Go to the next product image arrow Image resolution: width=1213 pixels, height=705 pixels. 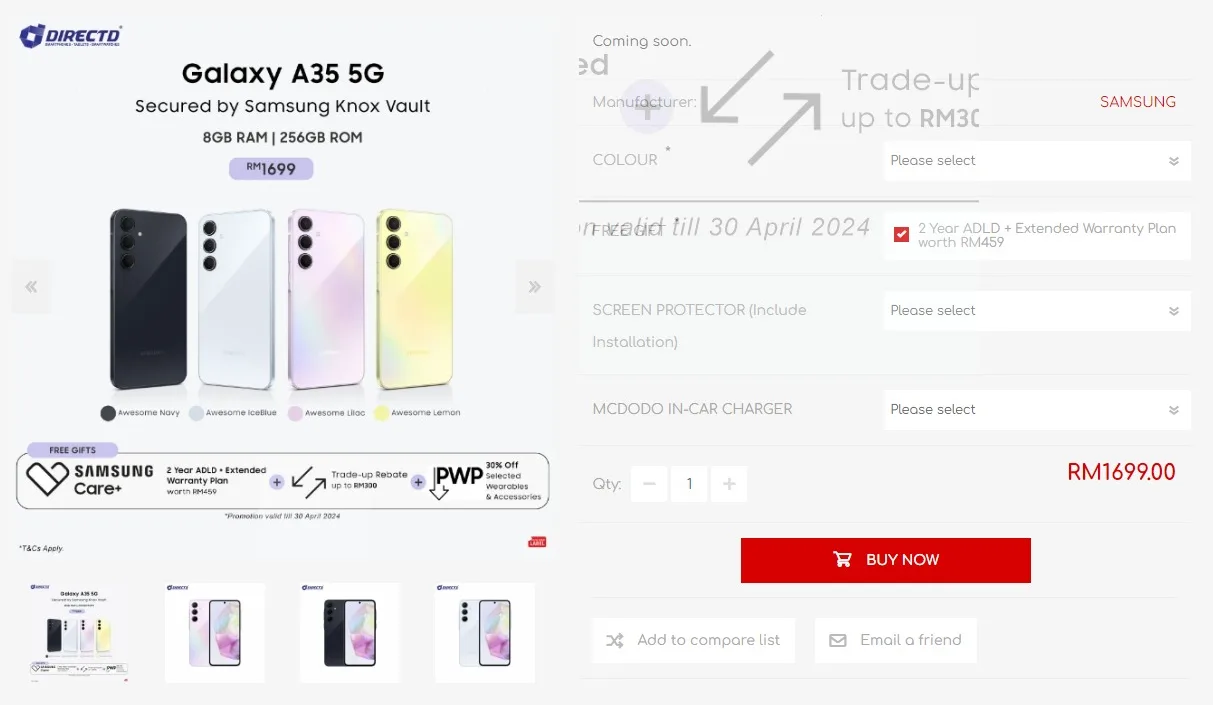click(535, 287)
